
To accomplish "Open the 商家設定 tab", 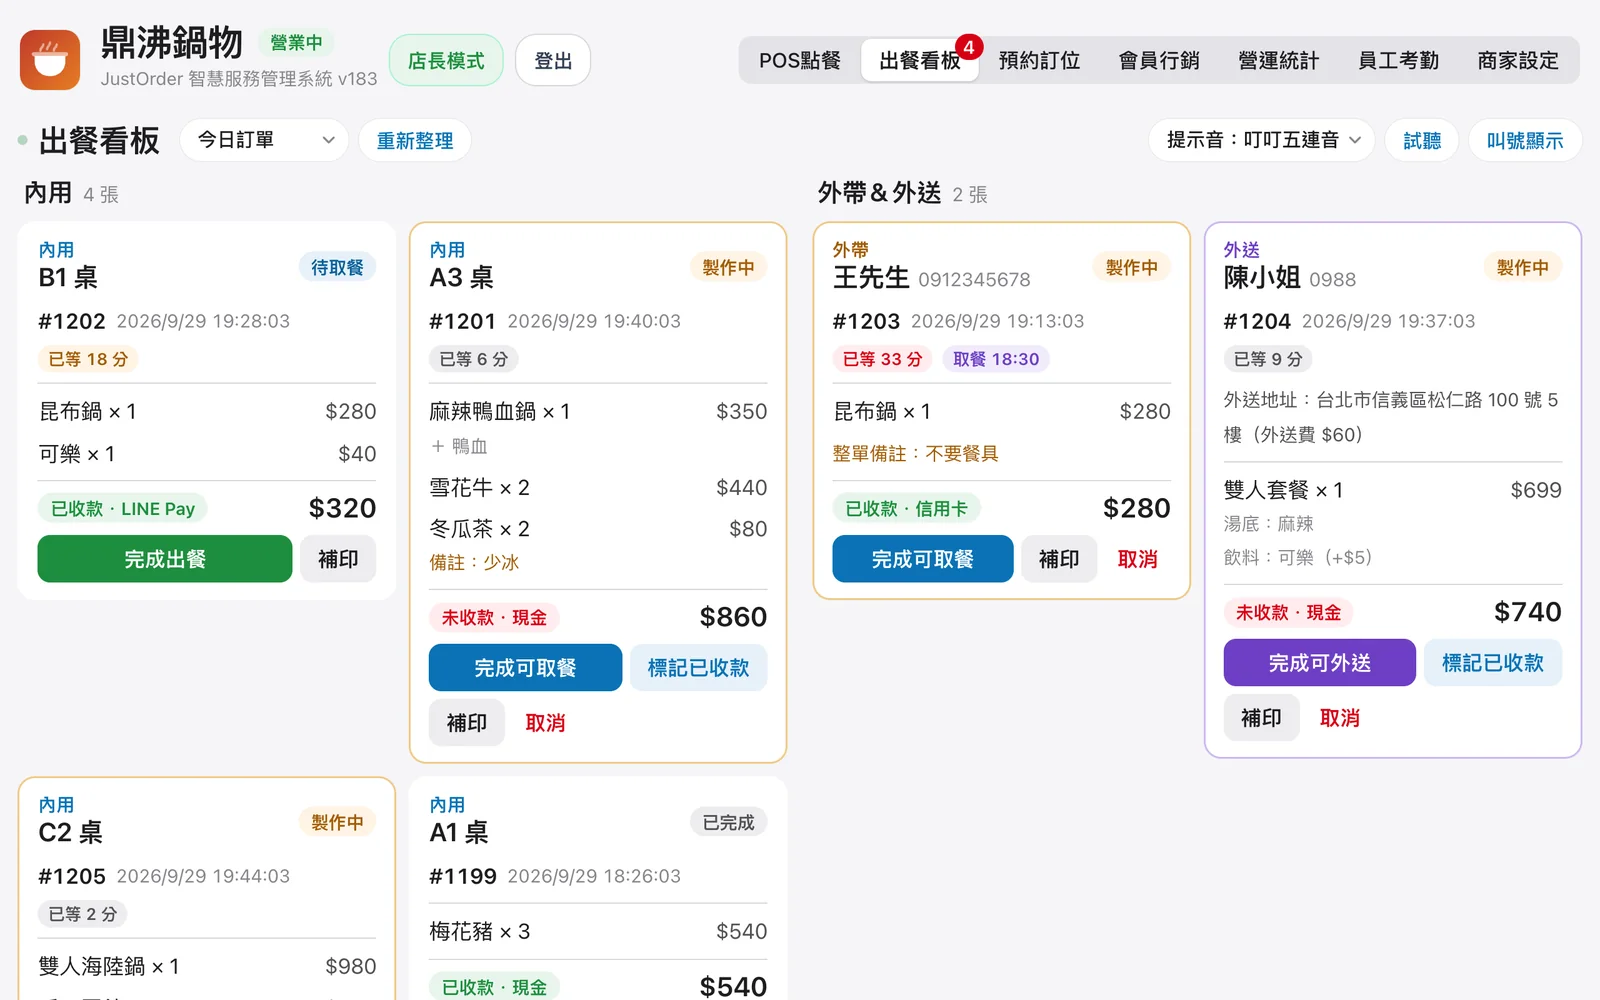I will click(x=1518, y=60).
